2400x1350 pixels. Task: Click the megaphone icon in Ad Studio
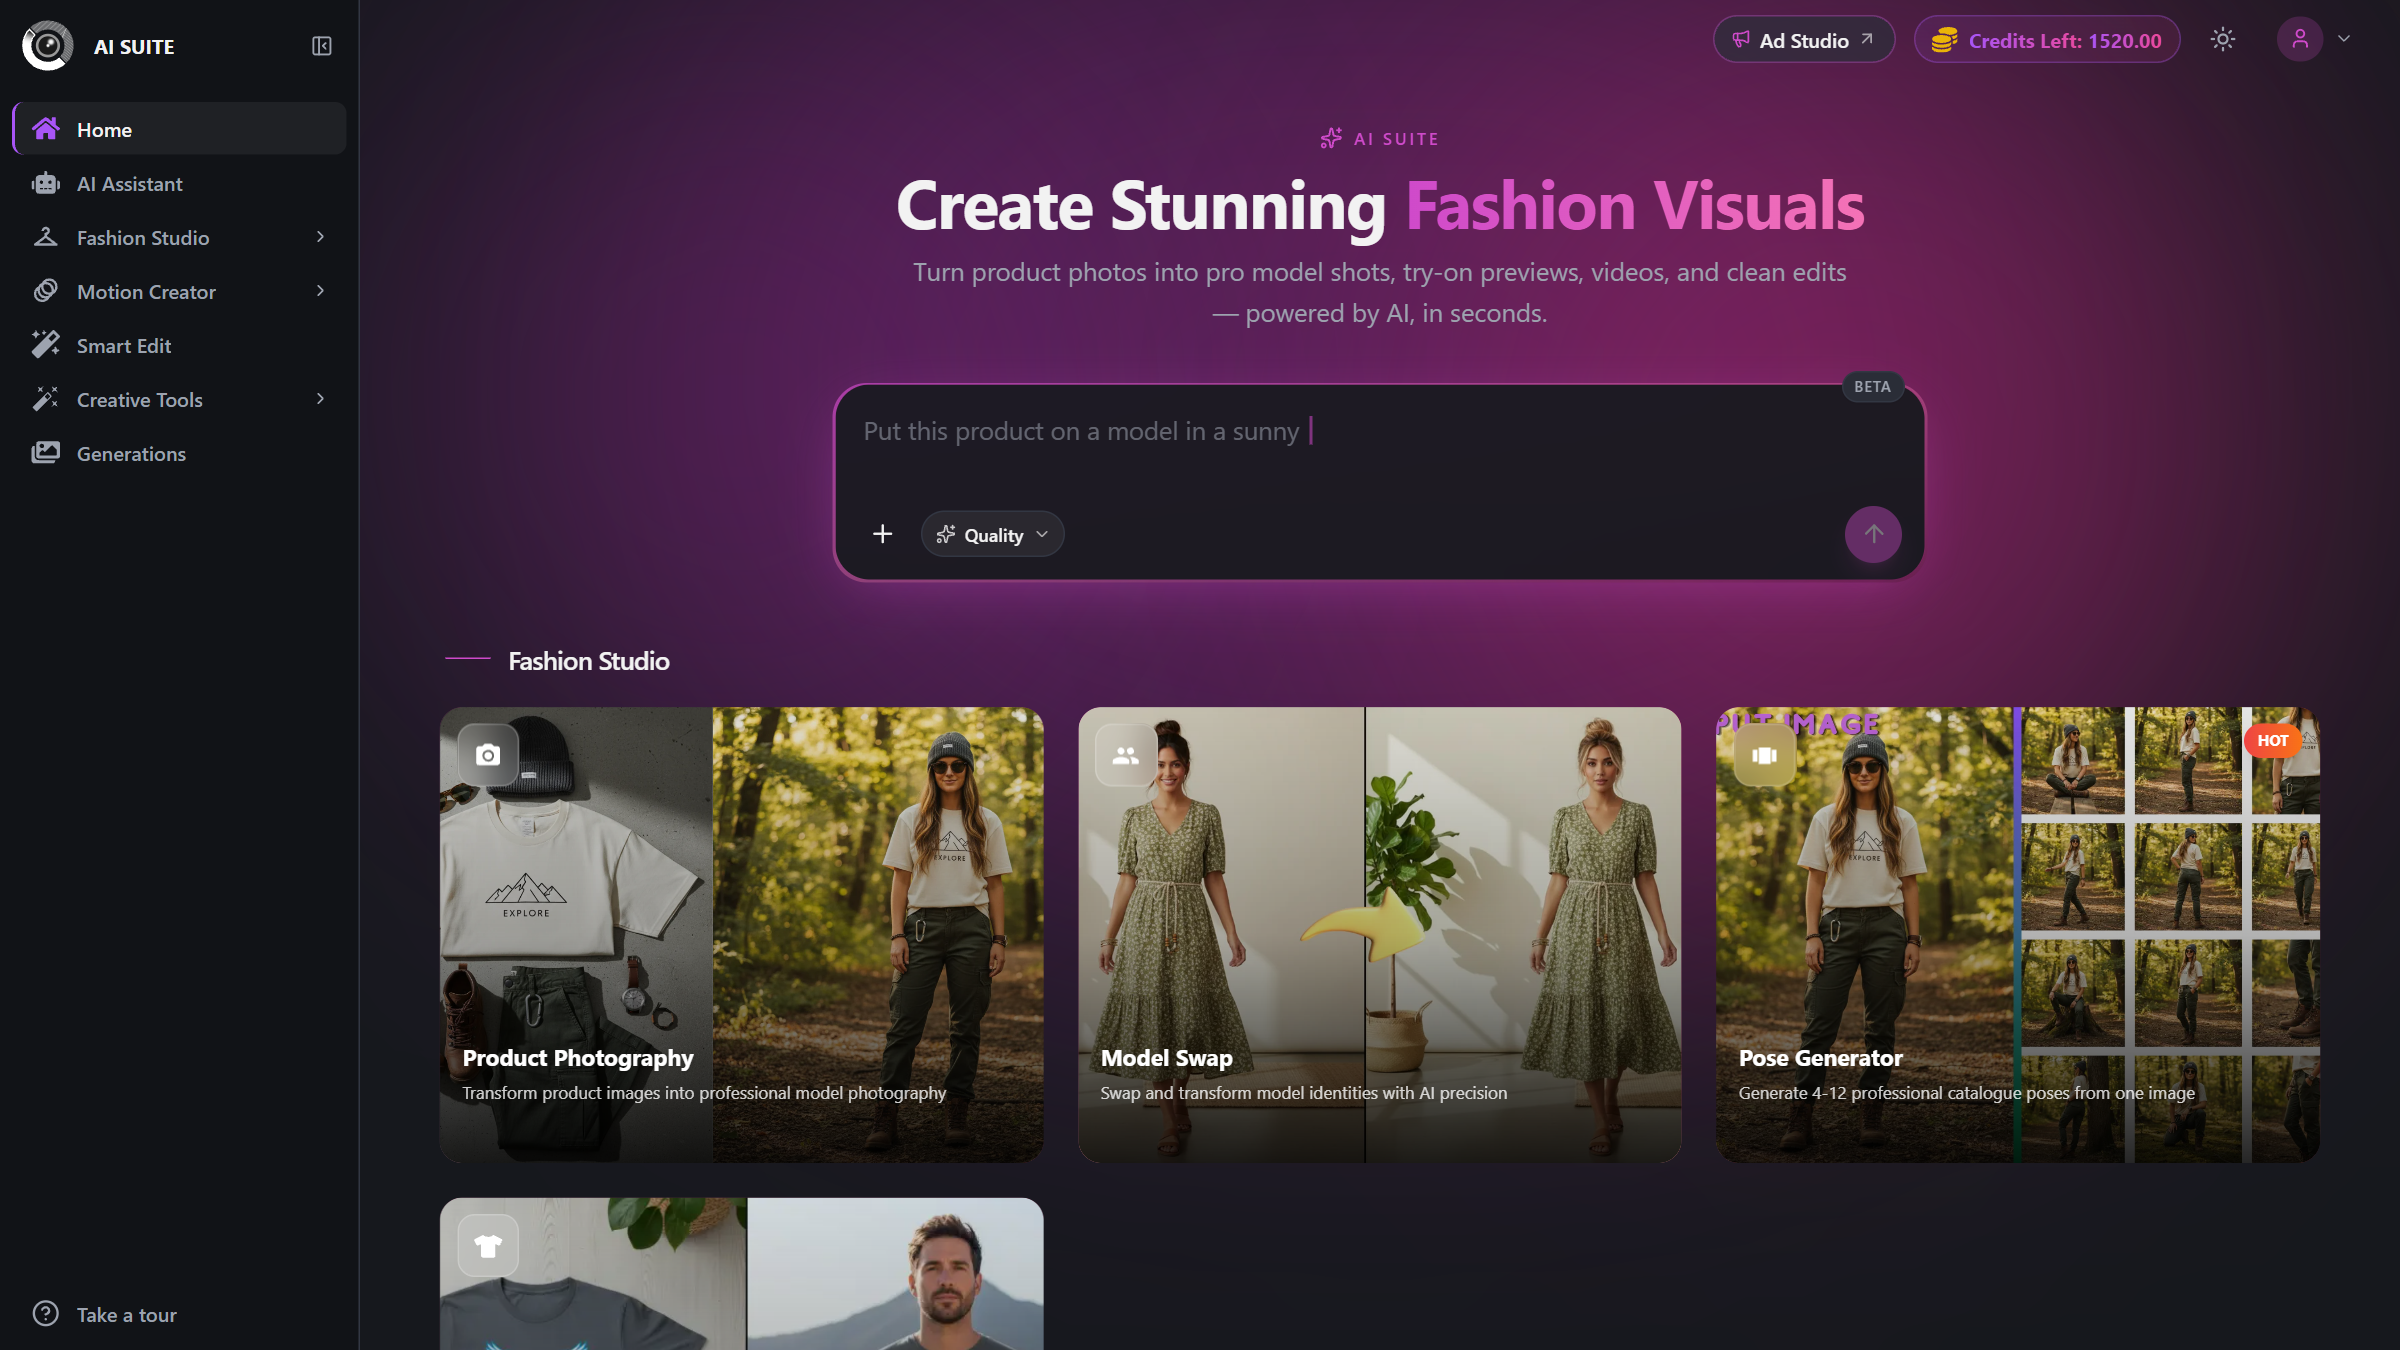[x=1741, y=40]
